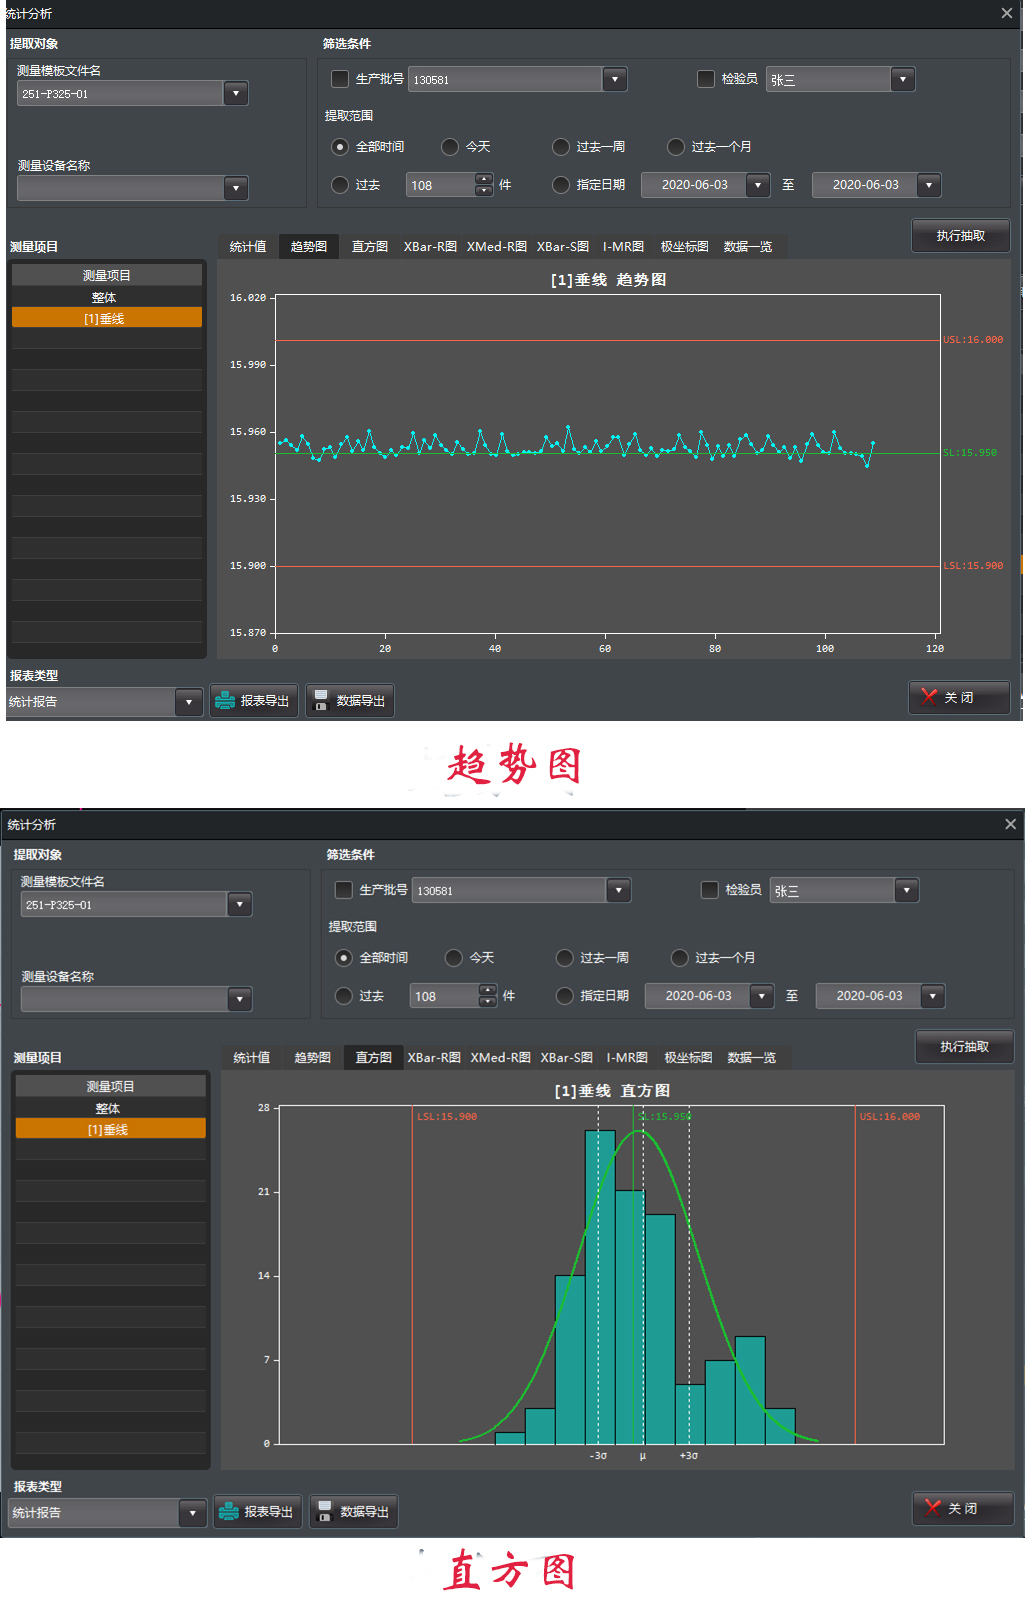Close the histogram 统计分析 window via title-bar X
The height and width of the screenshot is (1600, 1030).
(1010, 824)
